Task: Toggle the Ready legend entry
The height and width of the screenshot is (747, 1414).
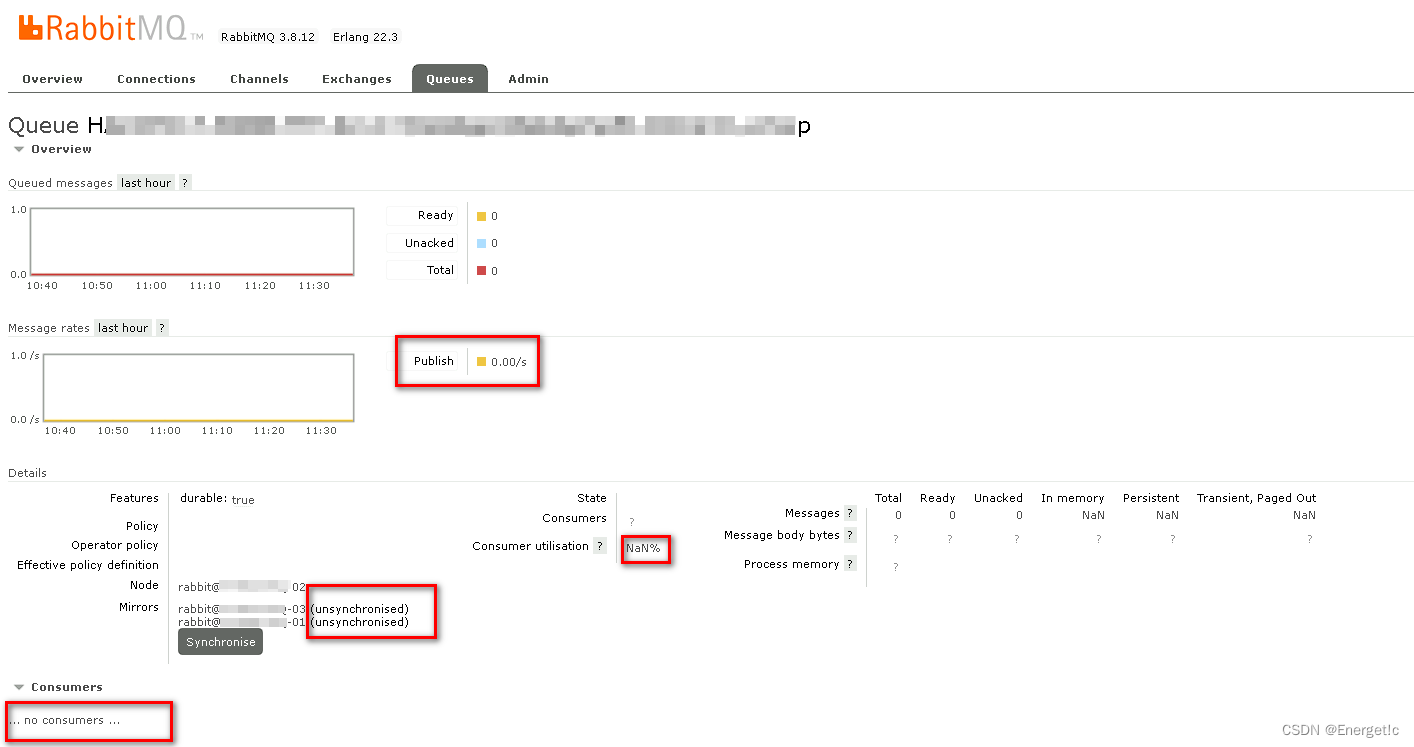Action: [424, 216]
